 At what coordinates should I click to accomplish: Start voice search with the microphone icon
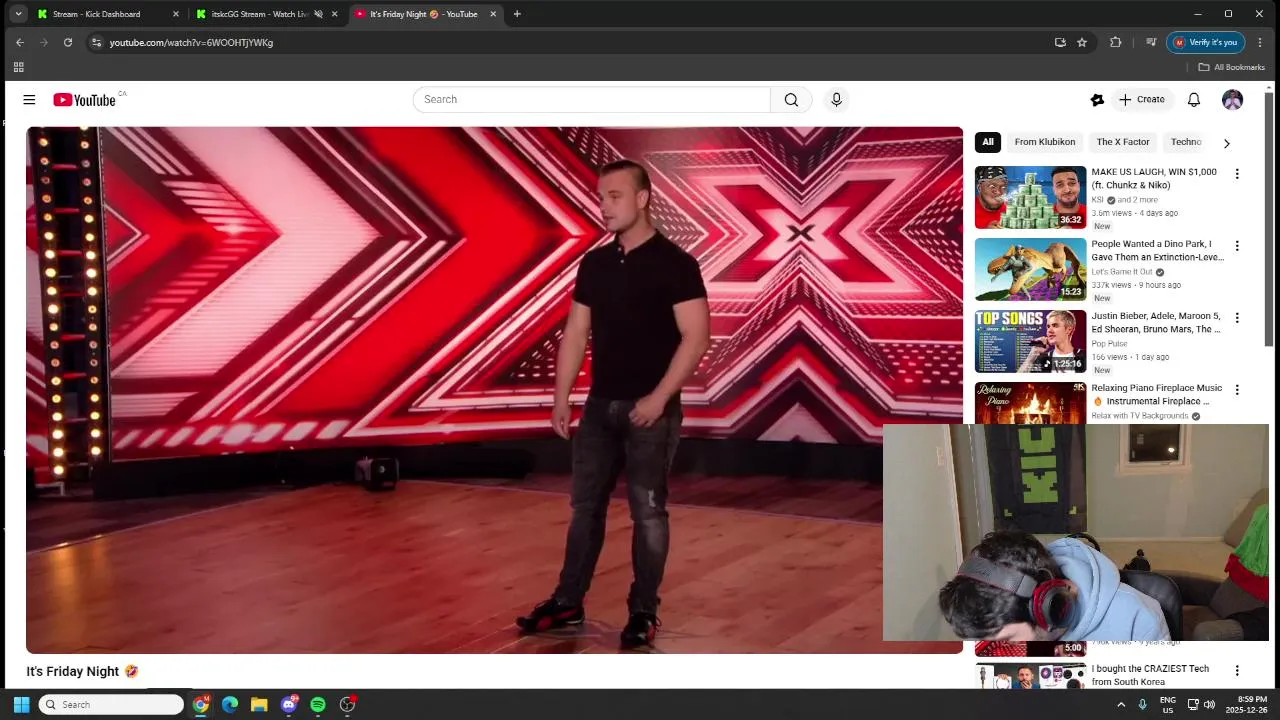coord(837,99)
